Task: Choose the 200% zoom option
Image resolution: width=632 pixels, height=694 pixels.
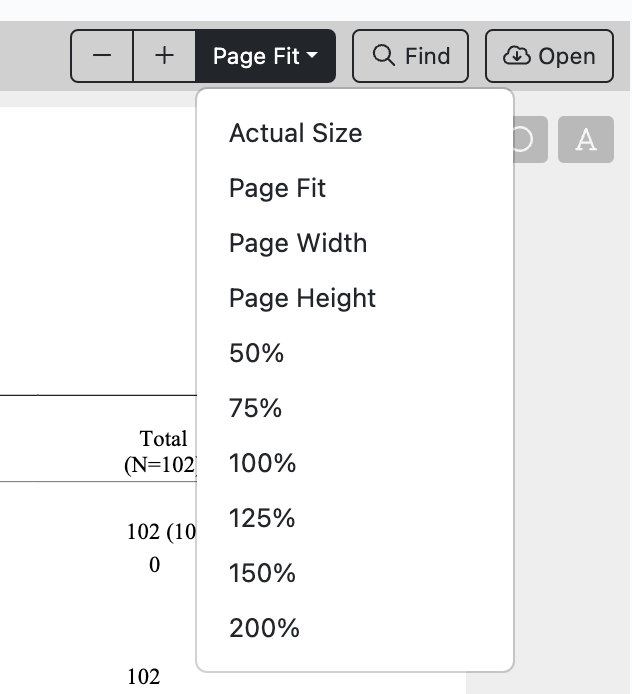Action: point(265,628)
